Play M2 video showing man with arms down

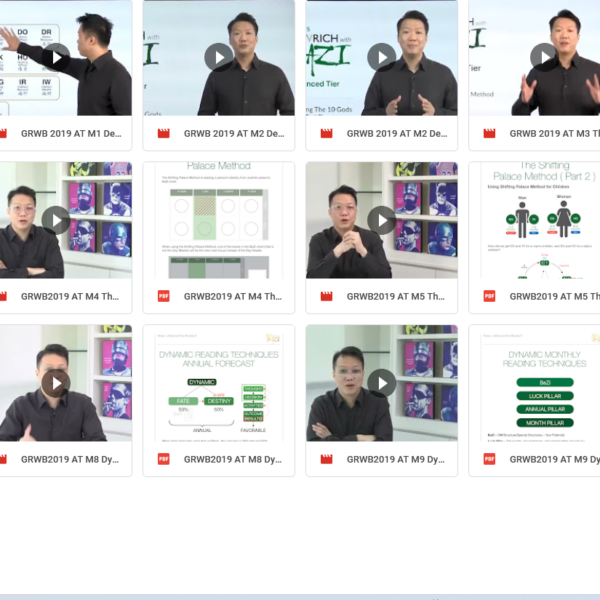pyautogui.click(x=219, y=57)
